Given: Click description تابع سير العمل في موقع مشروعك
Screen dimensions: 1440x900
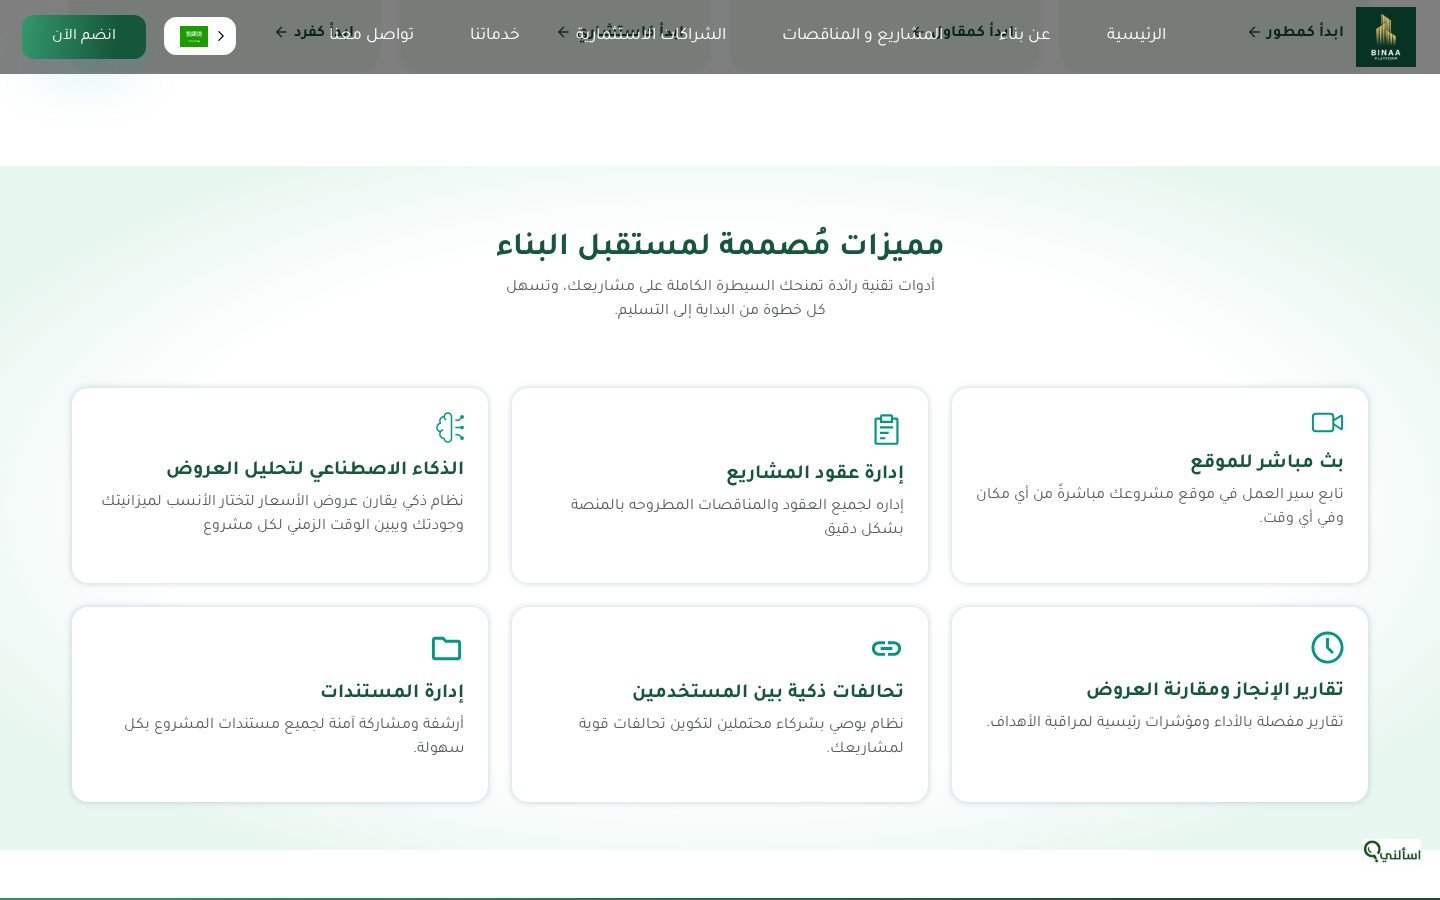Looking at the screenshot, I should pyautogui.click(x=1160, y=506).
